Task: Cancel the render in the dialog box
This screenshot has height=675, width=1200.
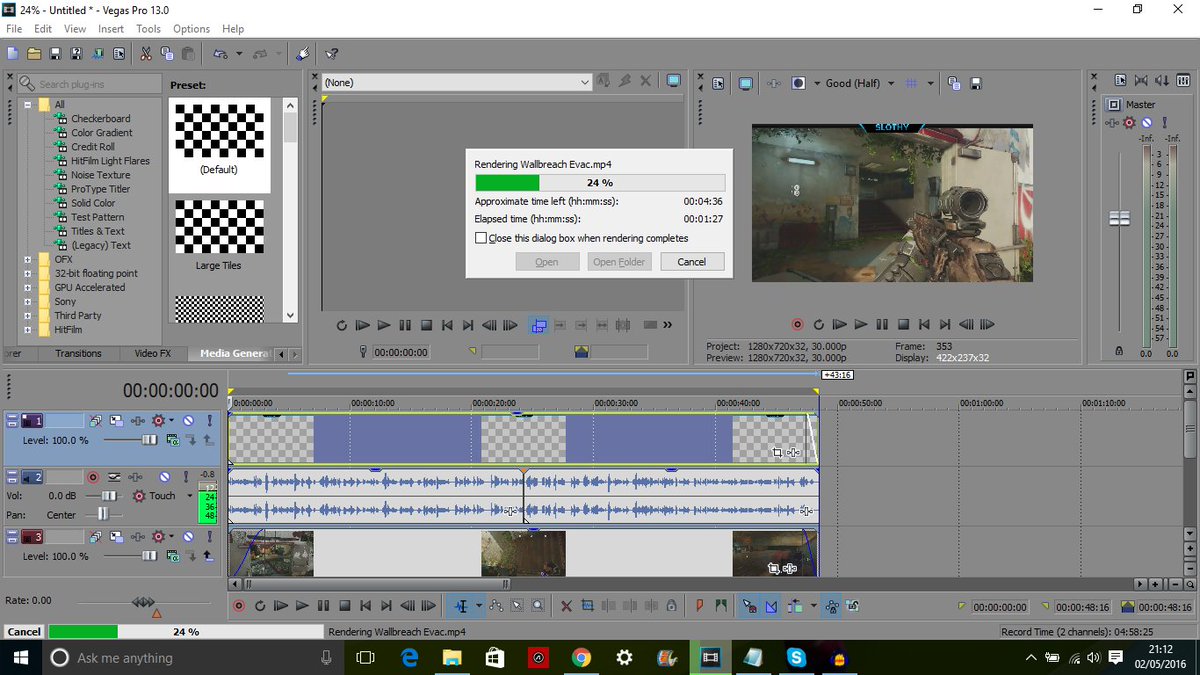Action: coord(691,262)
